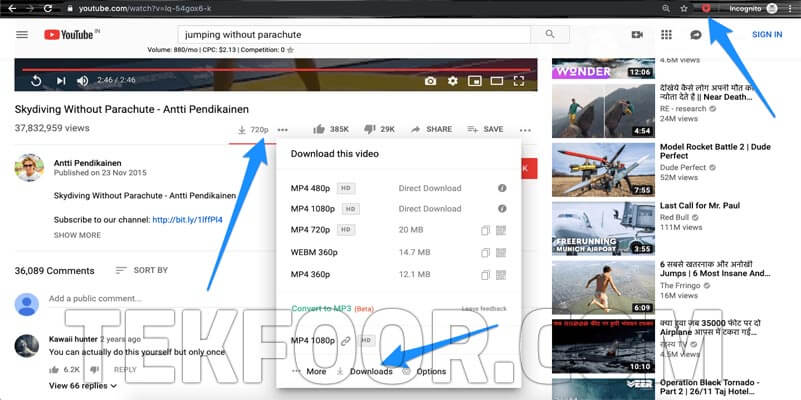Viewport: 801px width, 400px height.
Task: Expand the More options in download panel
Action: pyautogui.click(x=309, y=371)
